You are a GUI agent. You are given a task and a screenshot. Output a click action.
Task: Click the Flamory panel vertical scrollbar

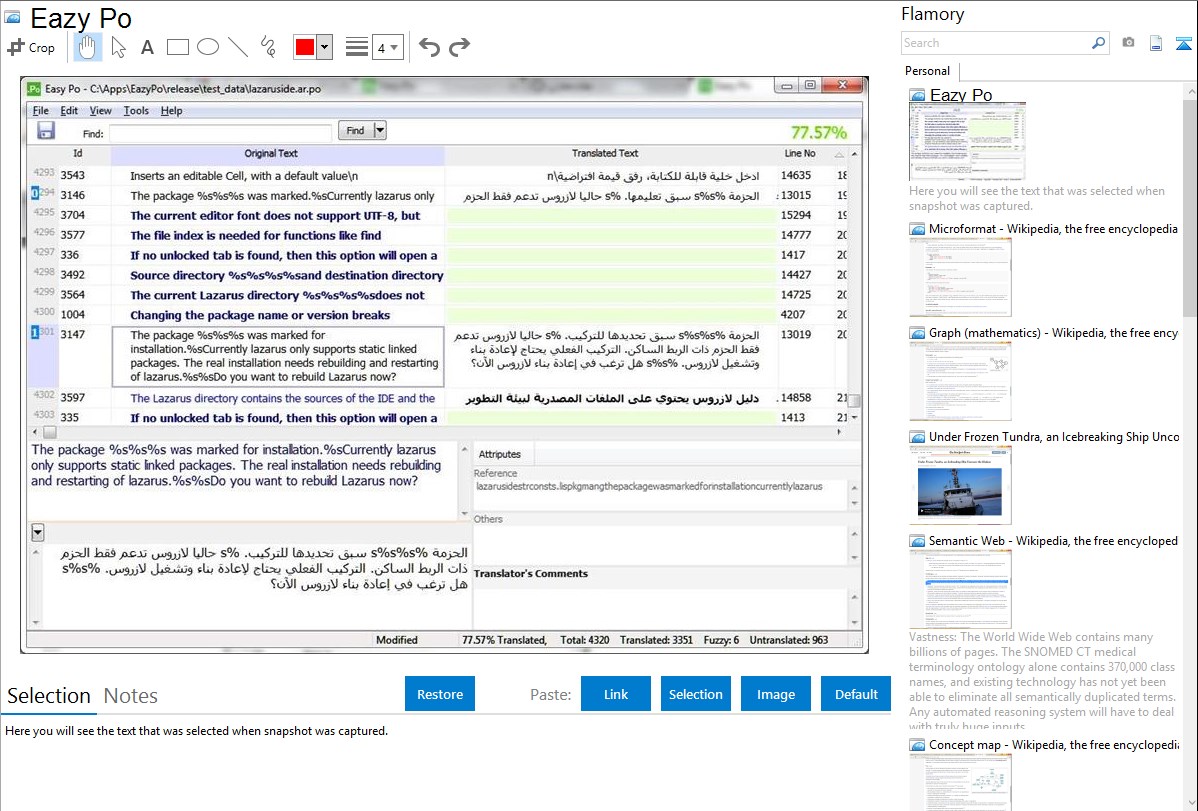[x=1190, y=206]
